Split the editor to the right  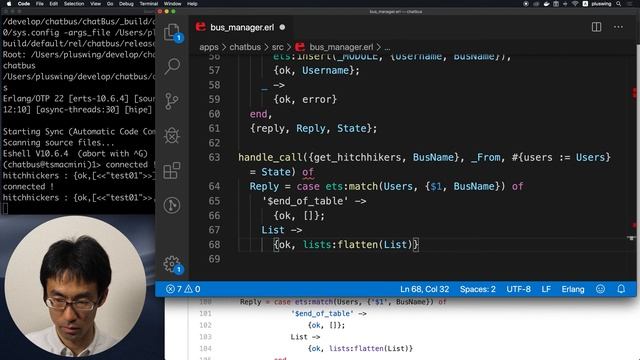[596, 27]
